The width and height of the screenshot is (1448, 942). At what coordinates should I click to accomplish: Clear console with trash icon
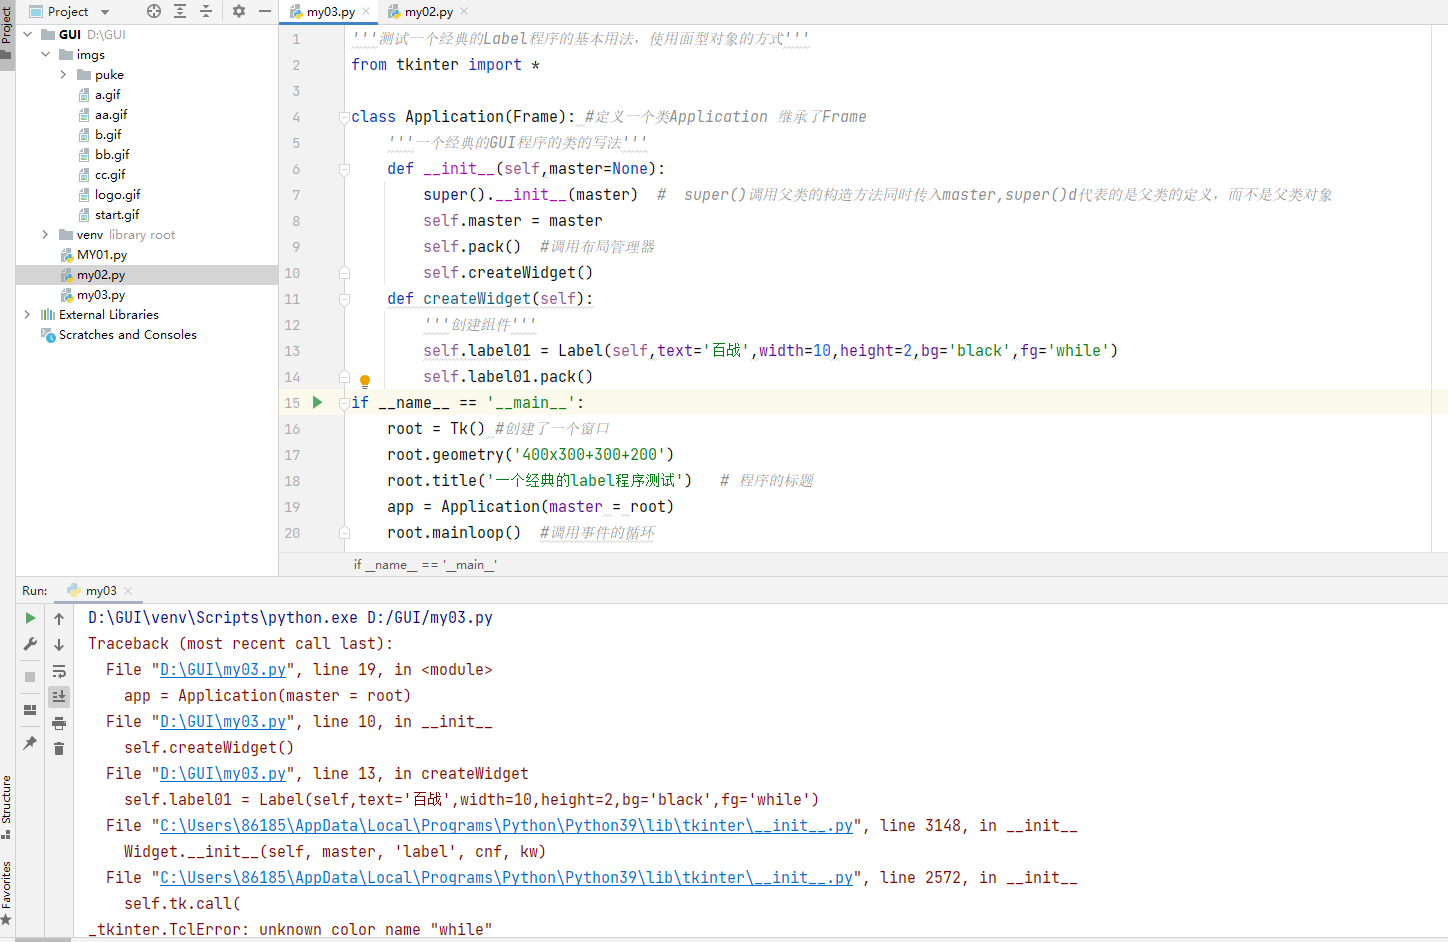[x=59, y=748]
